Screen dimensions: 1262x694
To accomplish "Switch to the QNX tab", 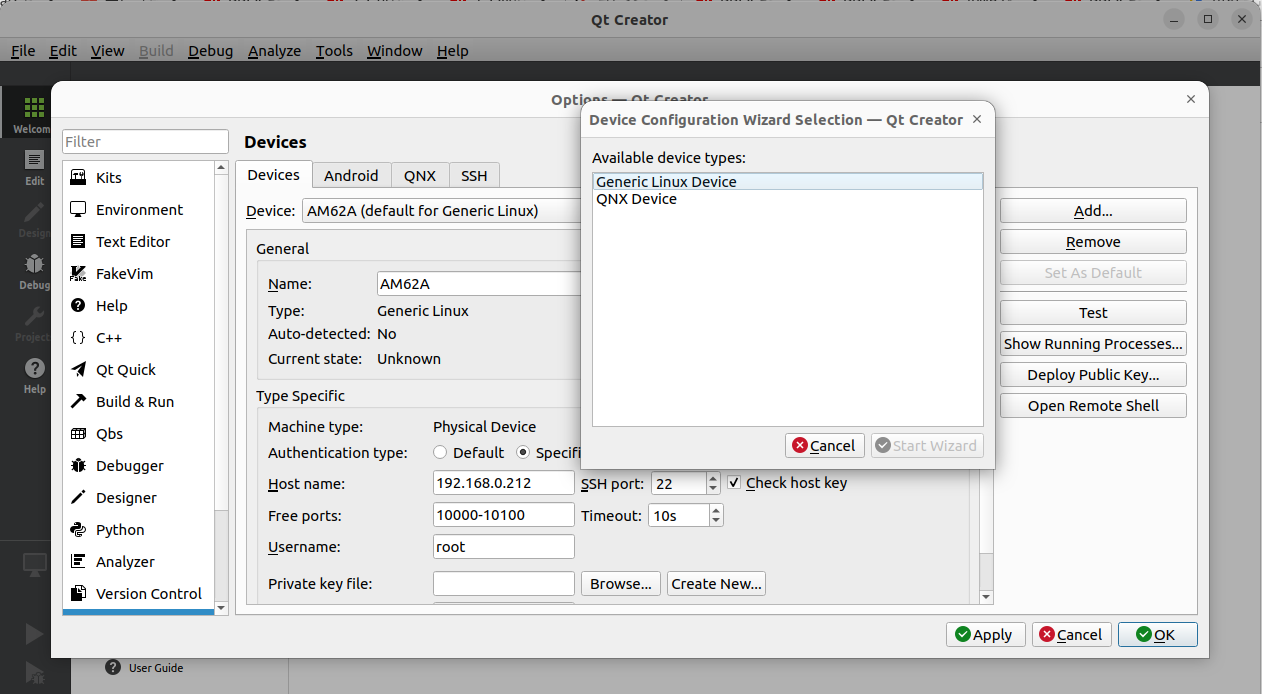I will (420, 175).
